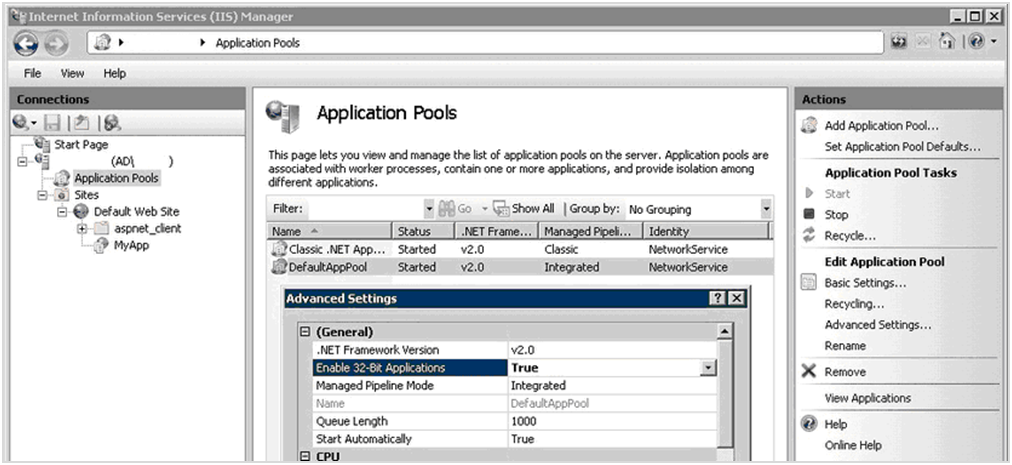Viewport: 1012px width, 465px height.
Task: Click the Remove X icon in Actions
Action: (x=809, y=372)
